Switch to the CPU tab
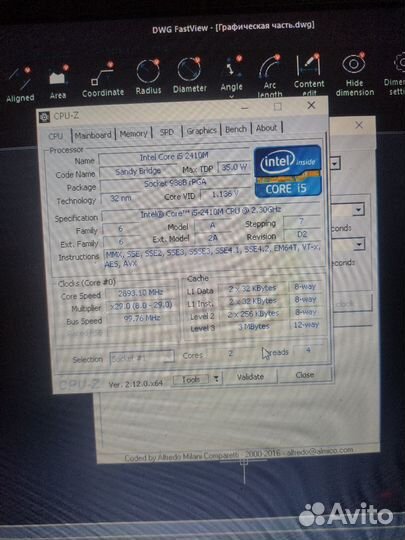 pos(55,136)
